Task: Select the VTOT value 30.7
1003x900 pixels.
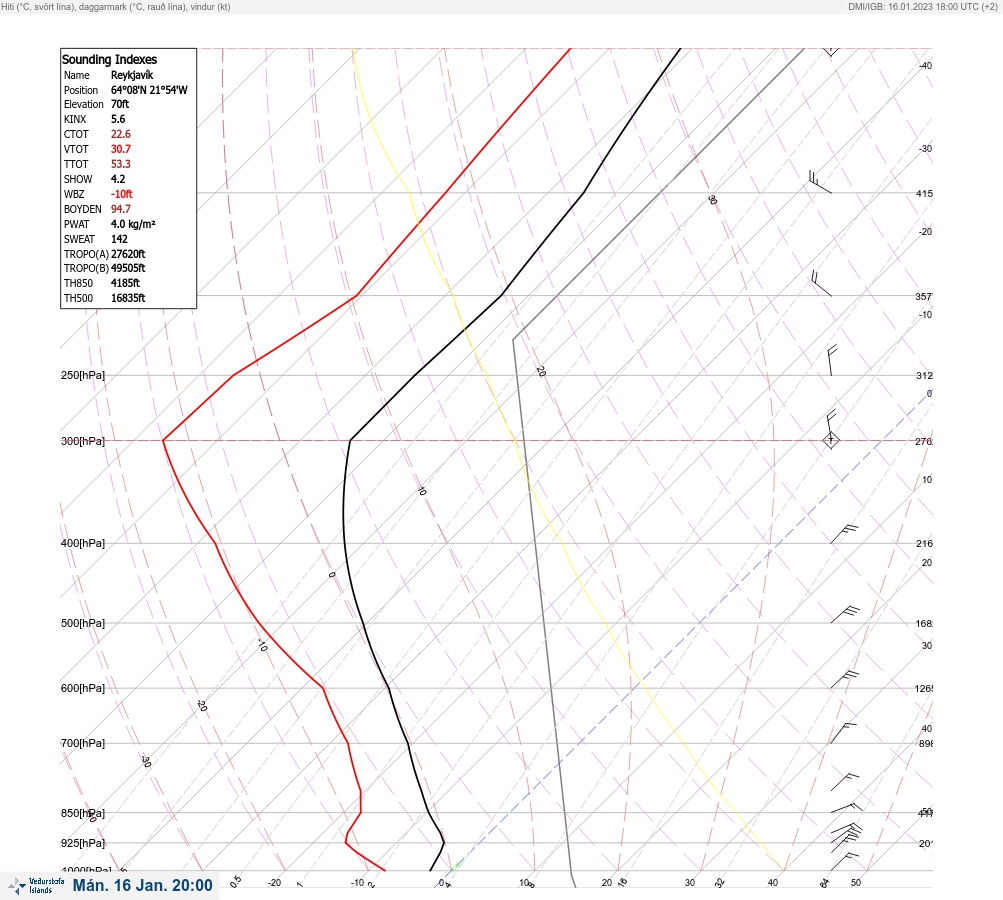Action: point(120,148)
